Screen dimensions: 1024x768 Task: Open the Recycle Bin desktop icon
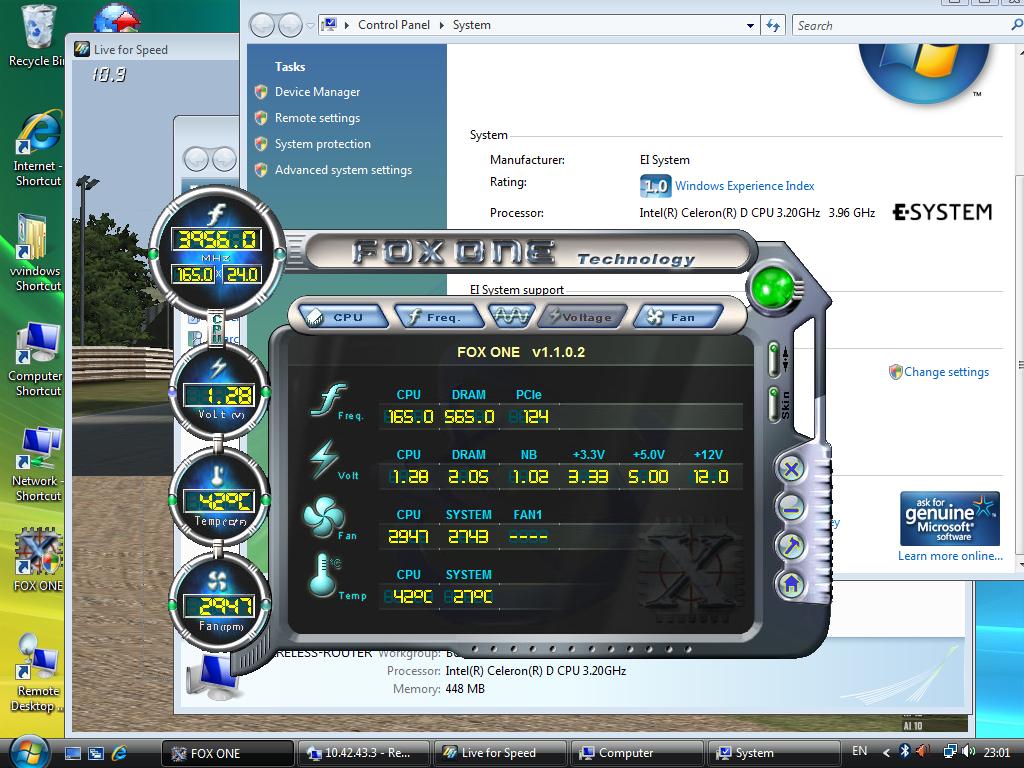(x=37, y=37)
